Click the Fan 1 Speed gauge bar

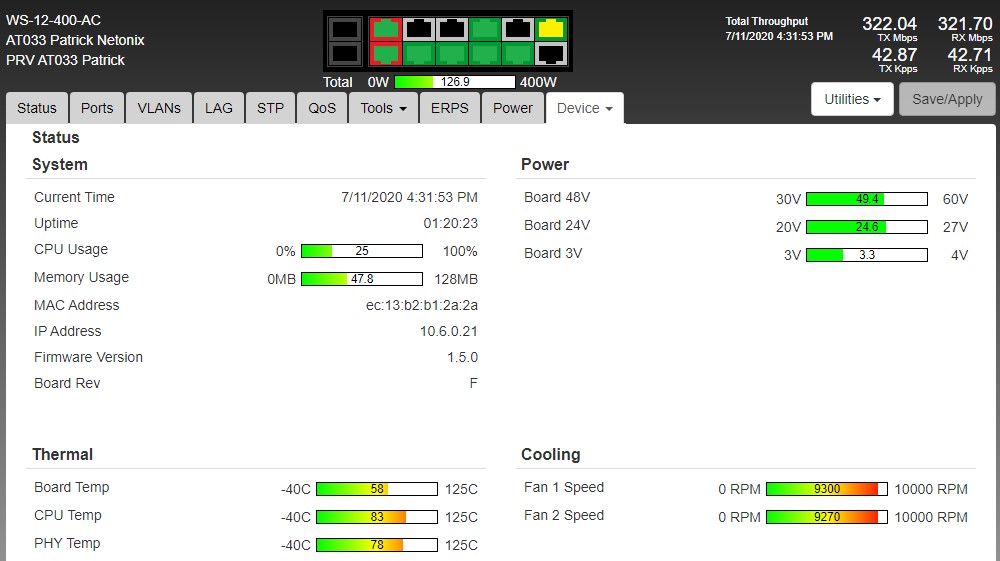827,489
